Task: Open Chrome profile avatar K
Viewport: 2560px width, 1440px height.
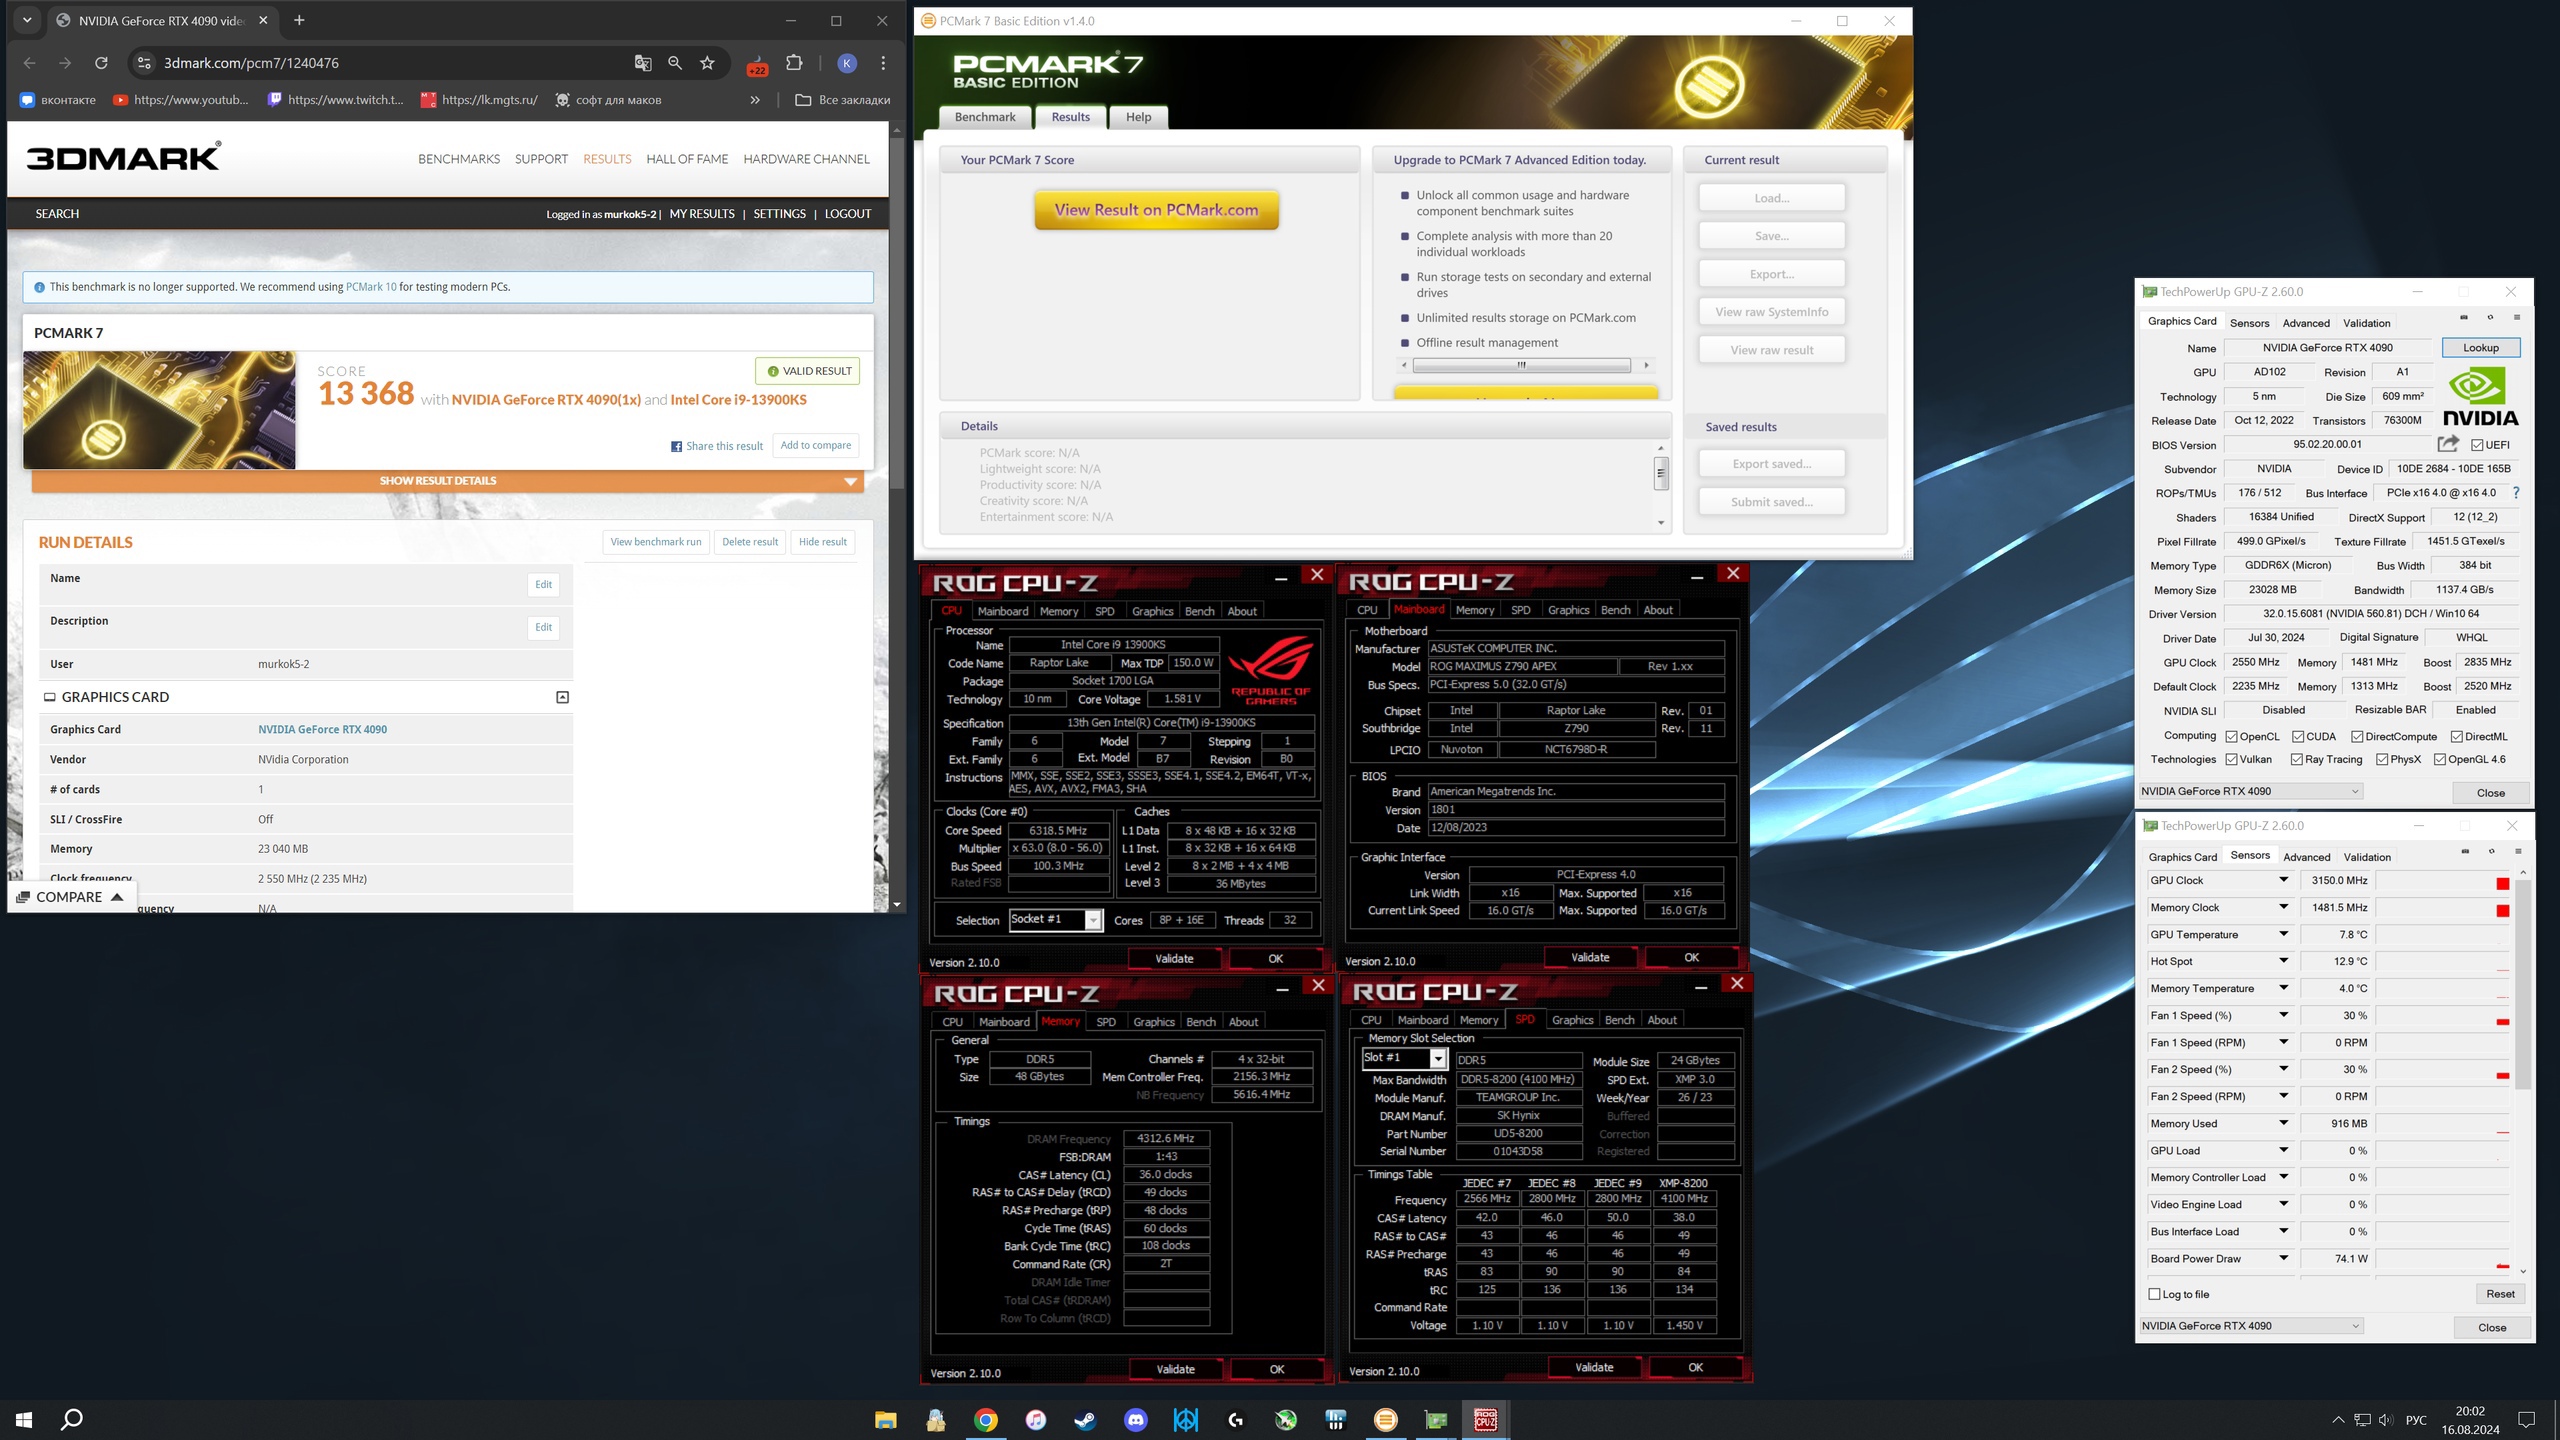Action: click(x=847, y=63)
